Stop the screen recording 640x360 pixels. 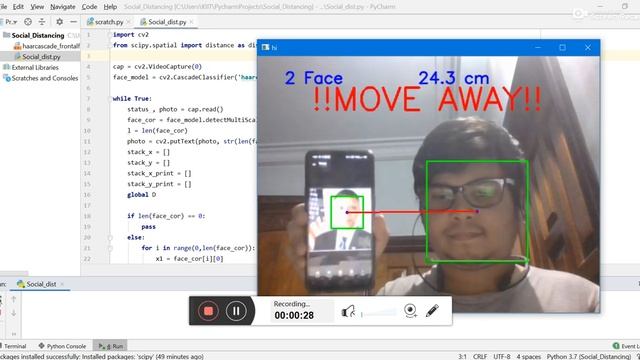(x=208, y=311)
